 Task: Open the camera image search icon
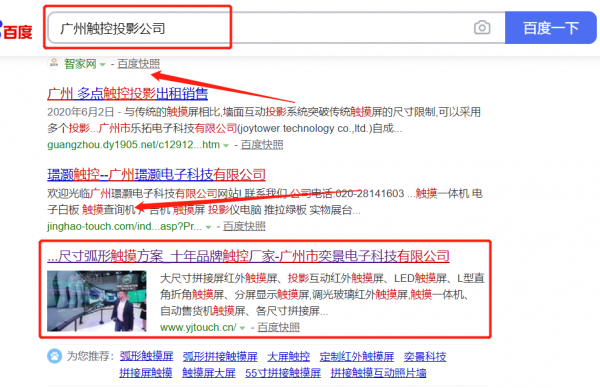tap(482, 28)
